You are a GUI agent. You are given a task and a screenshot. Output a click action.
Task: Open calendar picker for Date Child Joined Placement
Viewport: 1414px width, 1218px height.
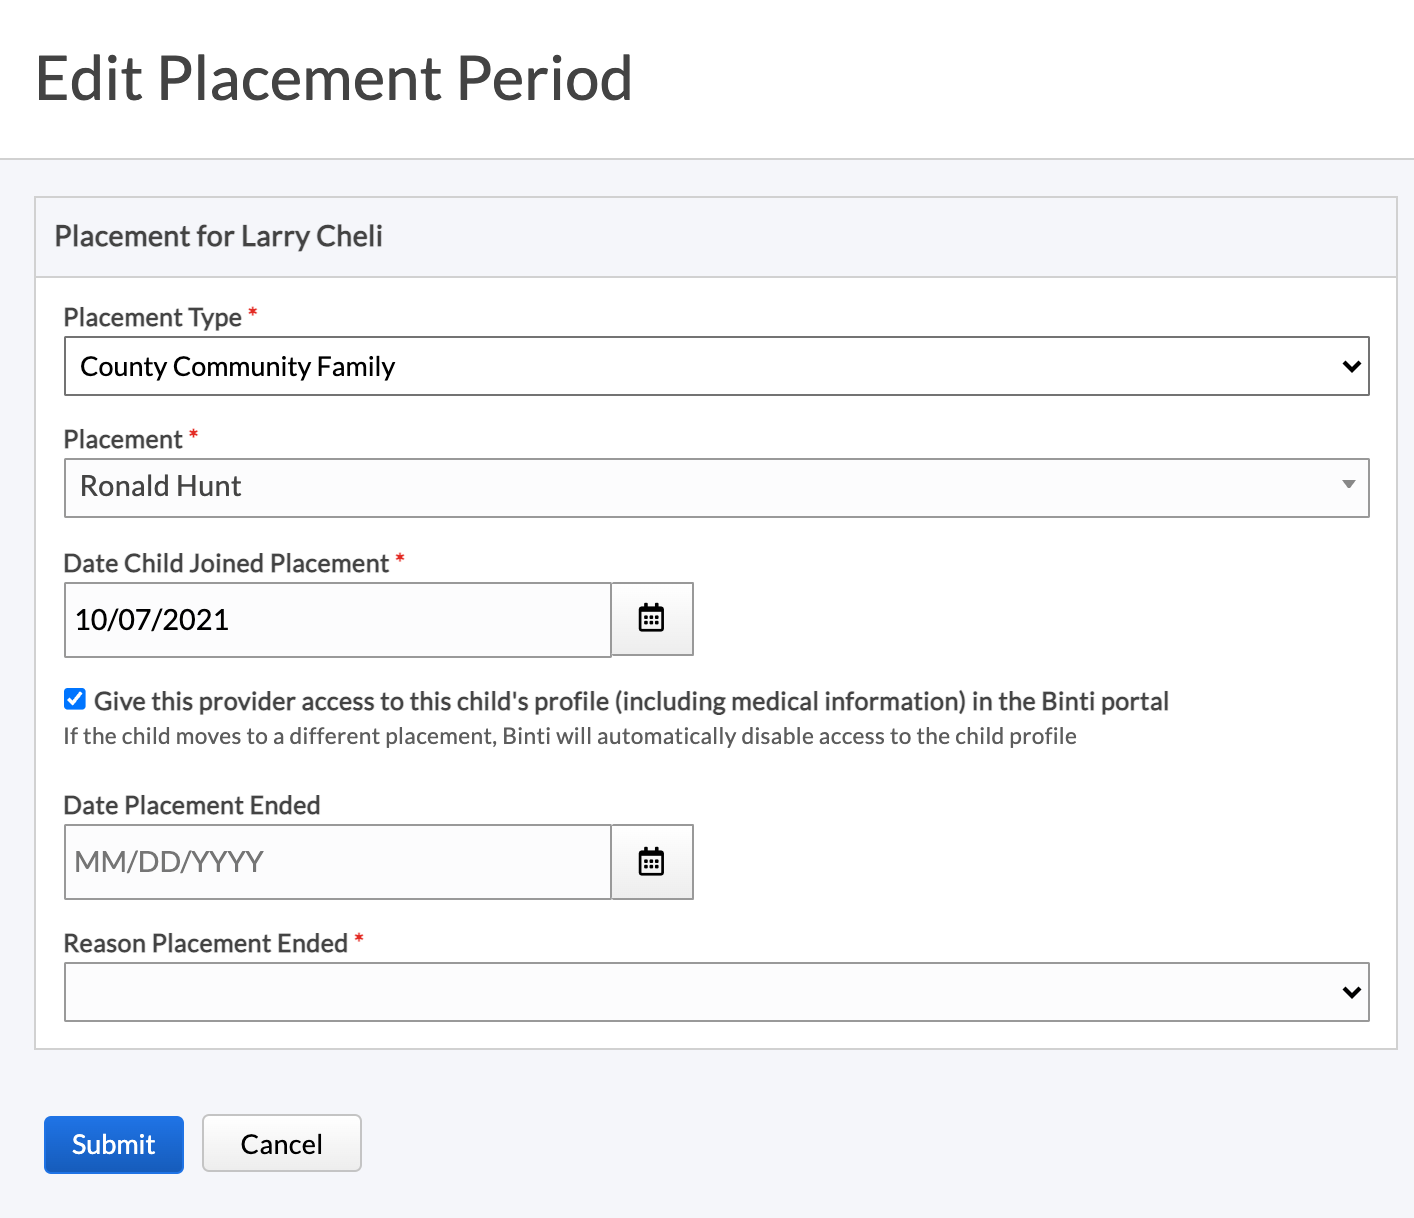tap(651, 619)
